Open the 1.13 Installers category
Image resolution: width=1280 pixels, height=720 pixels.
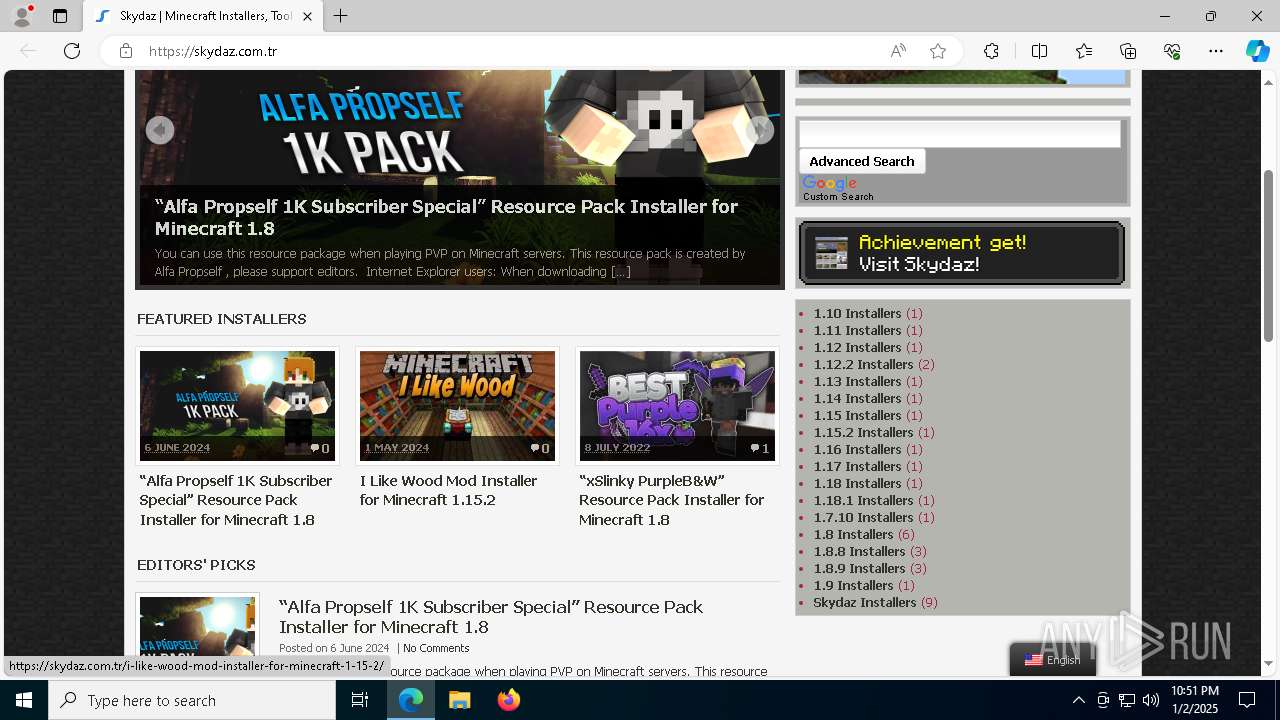[x=857, y=381]
